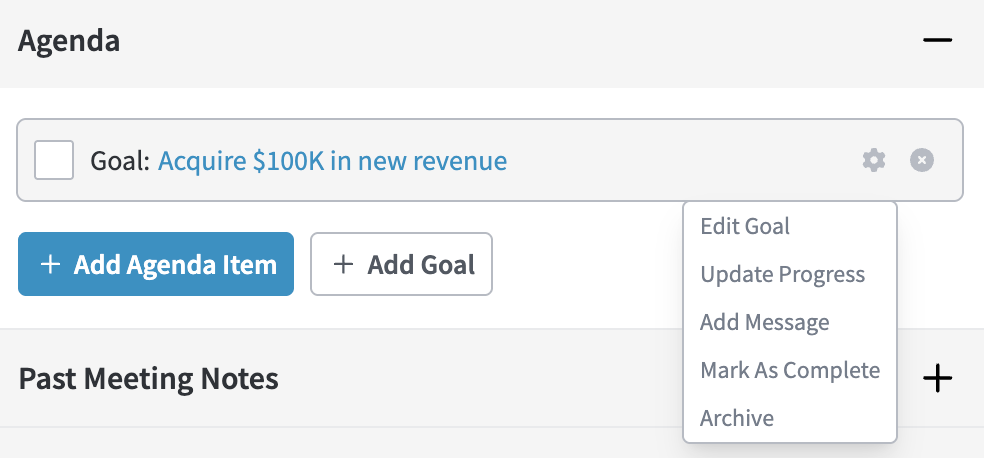Image resolution: width=984 pixels, height=458 pixels.
Task: Click the plus icon inside Add Goal
Action: coord(343,265)
